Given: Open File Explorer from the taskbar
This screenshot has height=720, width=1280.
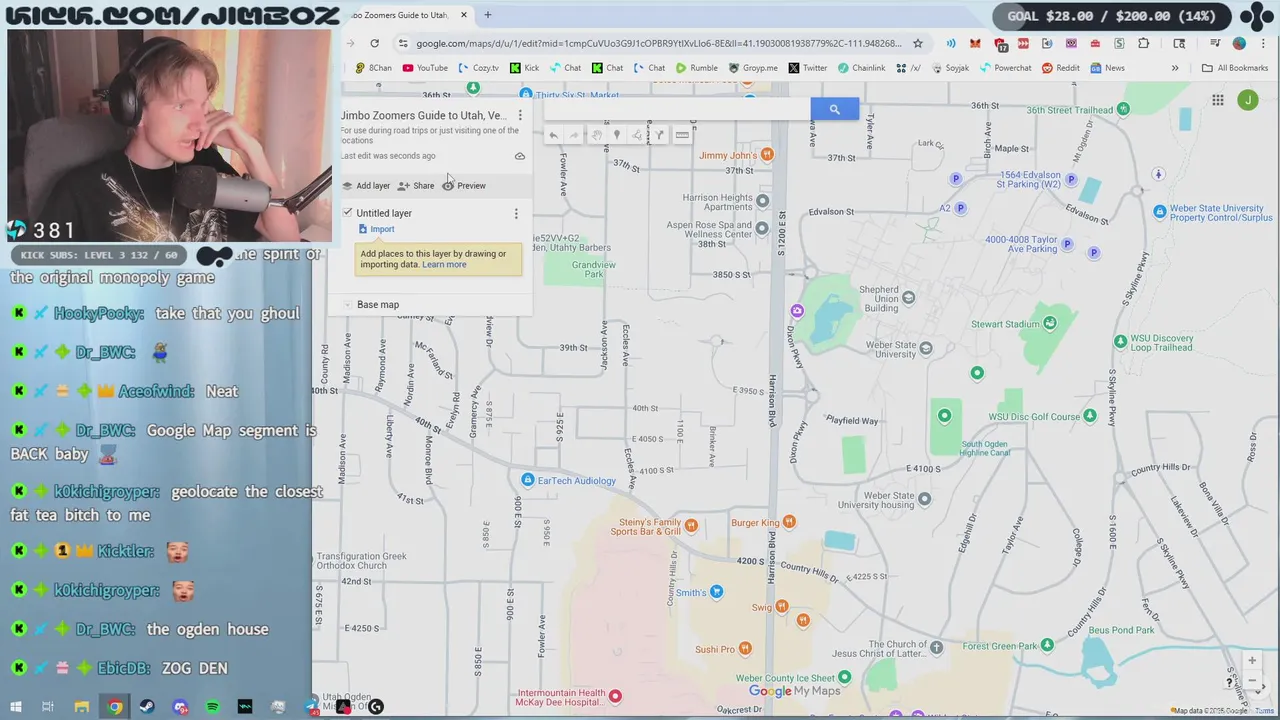Looking at the screenshot, I should pos(82,707).
